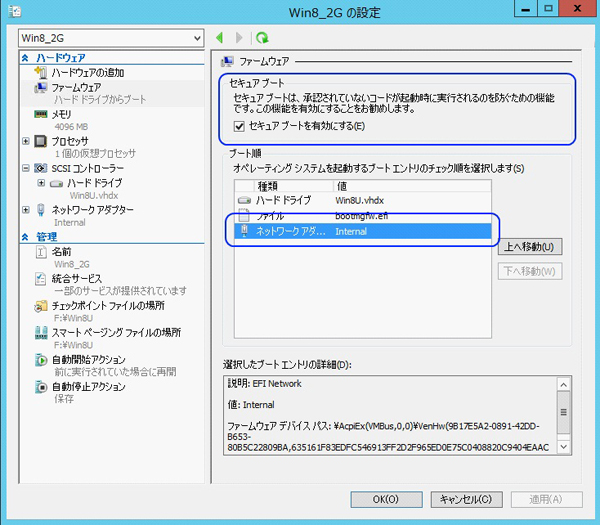This screenshot has width=600, height=525.
Task: Click the hard drive icon in boot list
Action: [244, 200]
